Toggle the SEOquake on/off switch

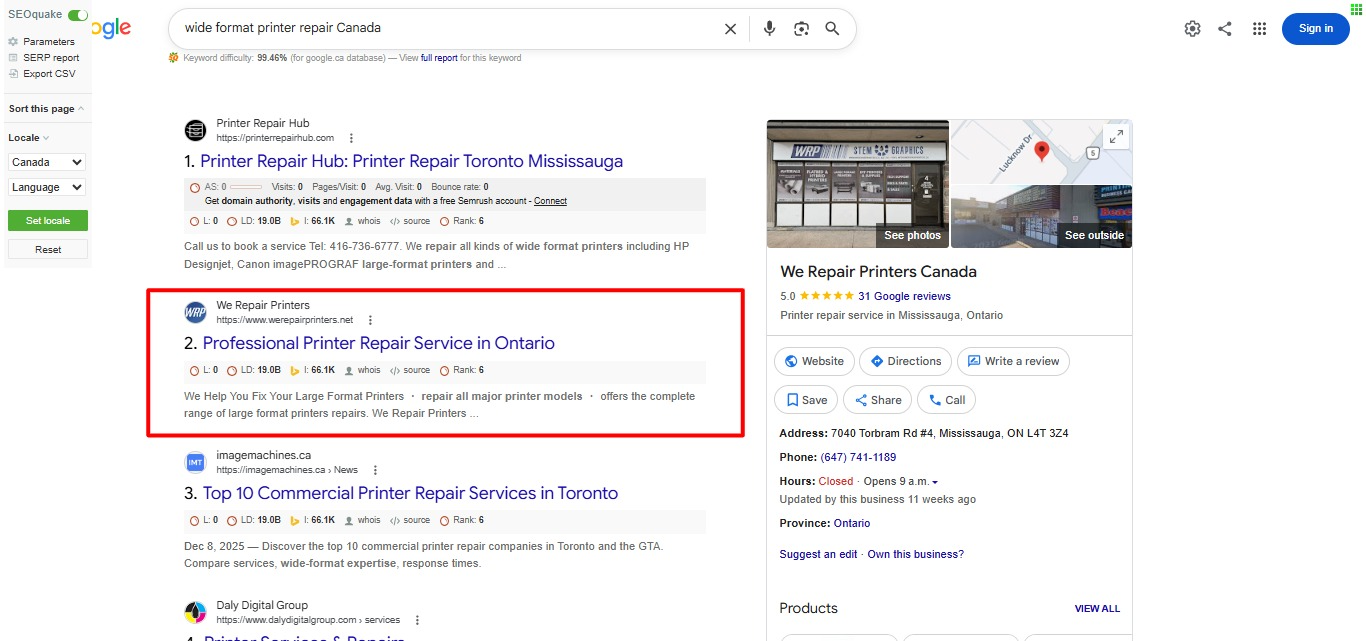(77, 15)
